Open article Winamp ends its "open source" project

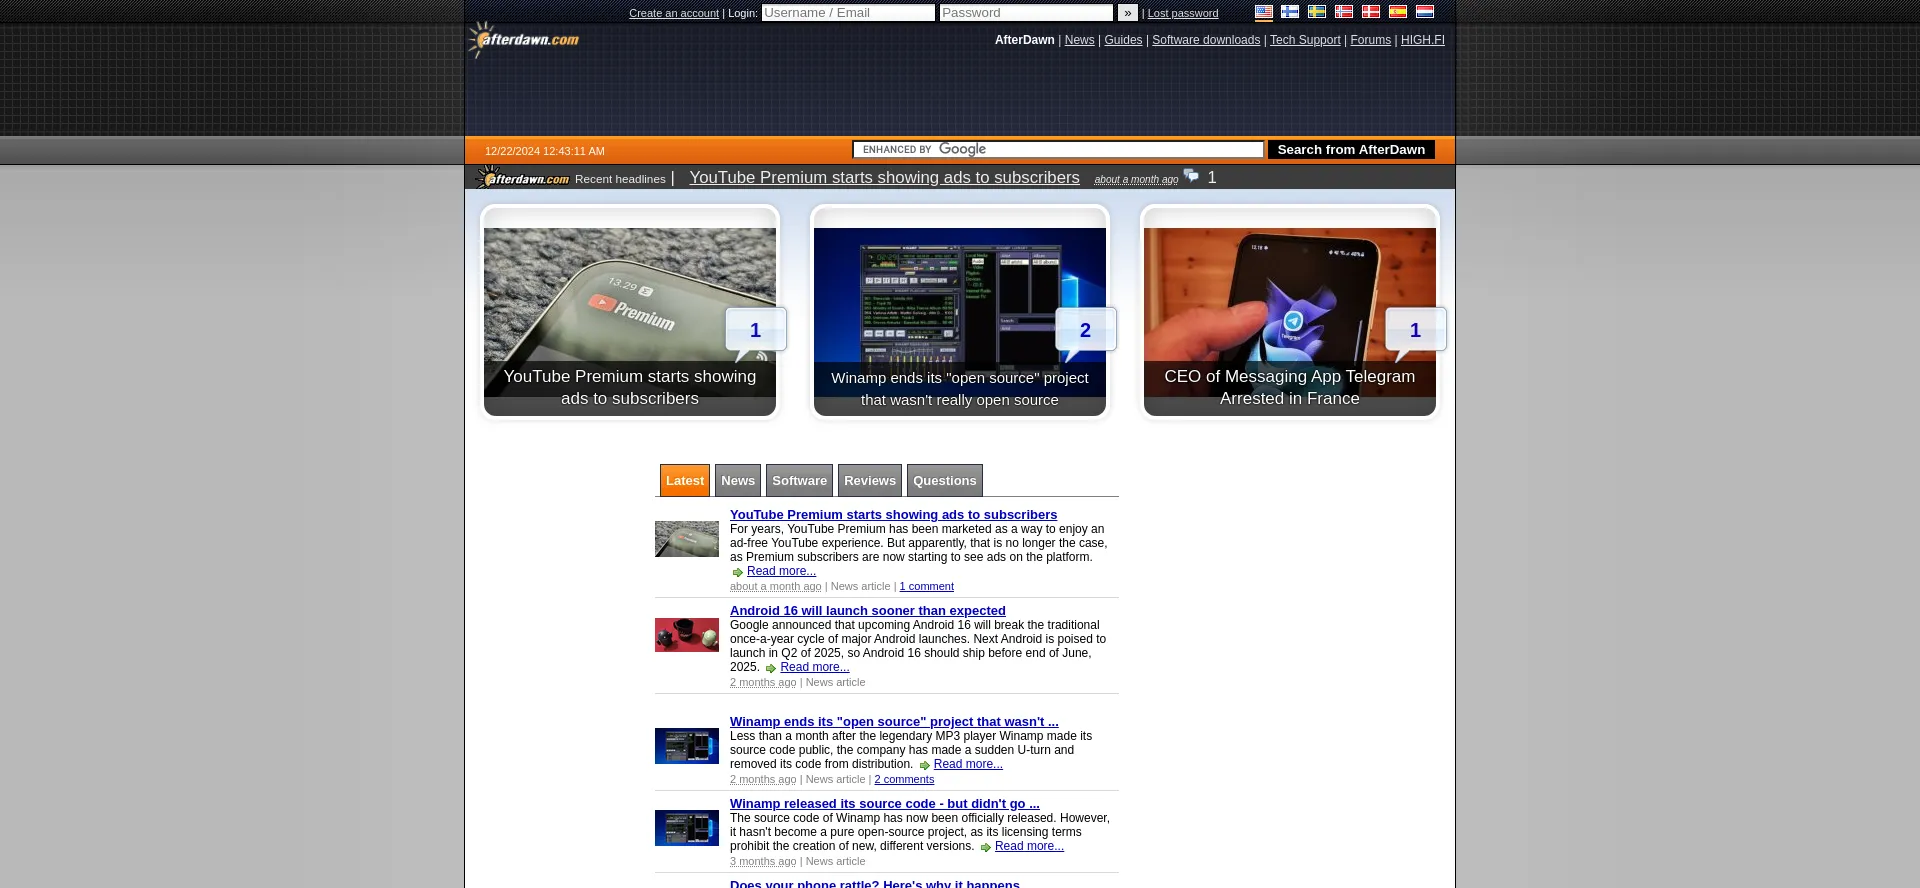[894, 721]
